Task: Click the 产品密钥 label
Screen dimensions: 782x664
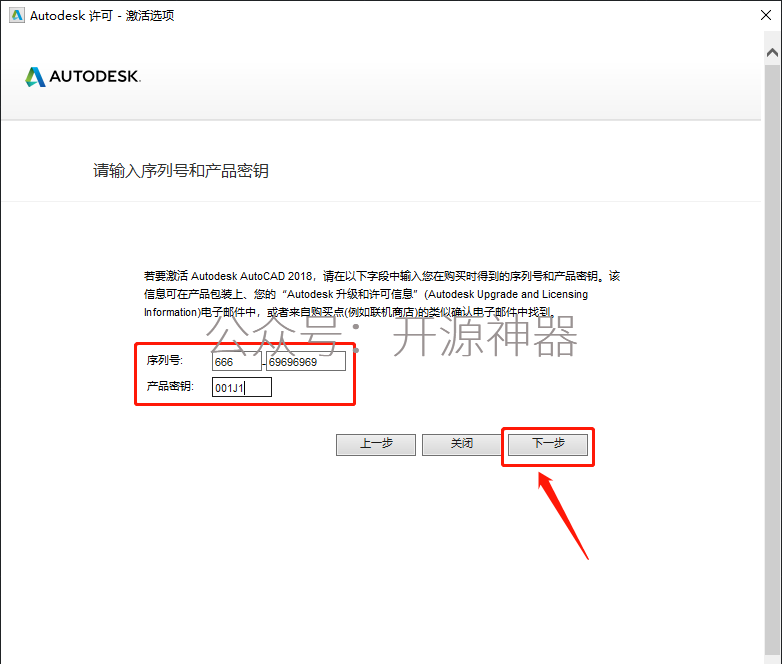Action: pos(170,386)
